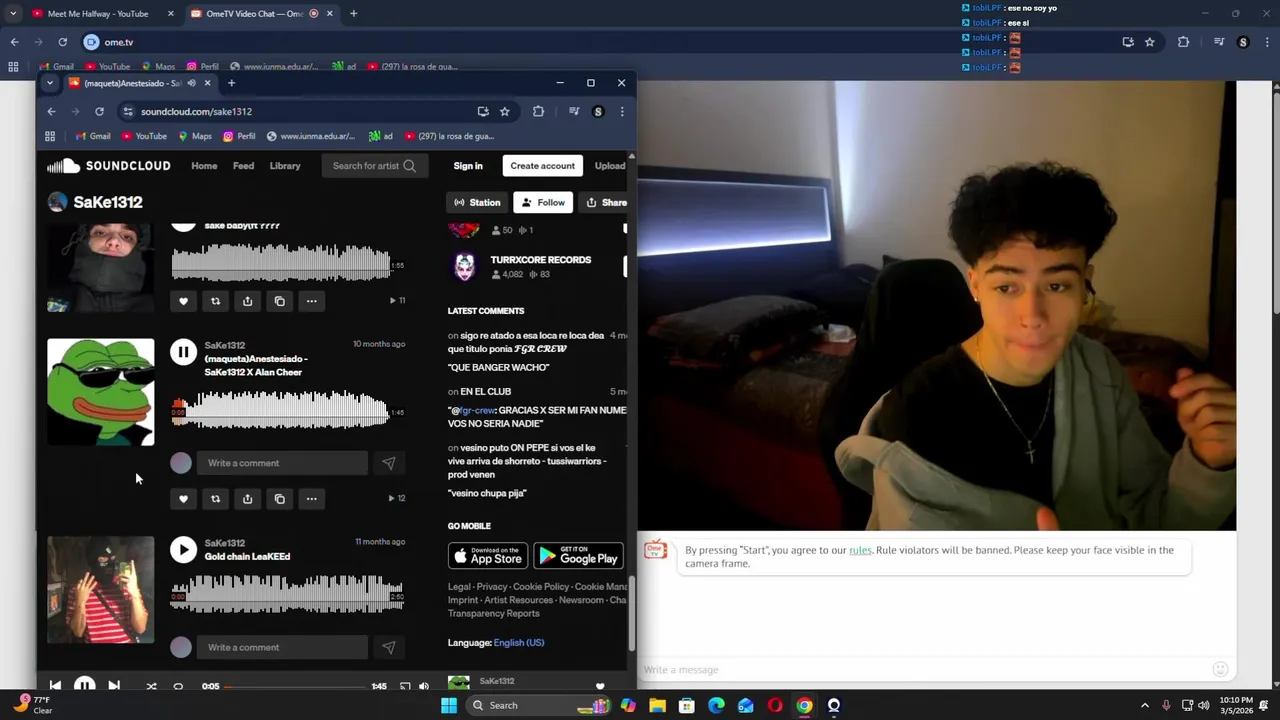Go back in the SoundCloud window
The width and height of the screenshot is (1280, 720).
pyautogui.click(x=51, y=111)
